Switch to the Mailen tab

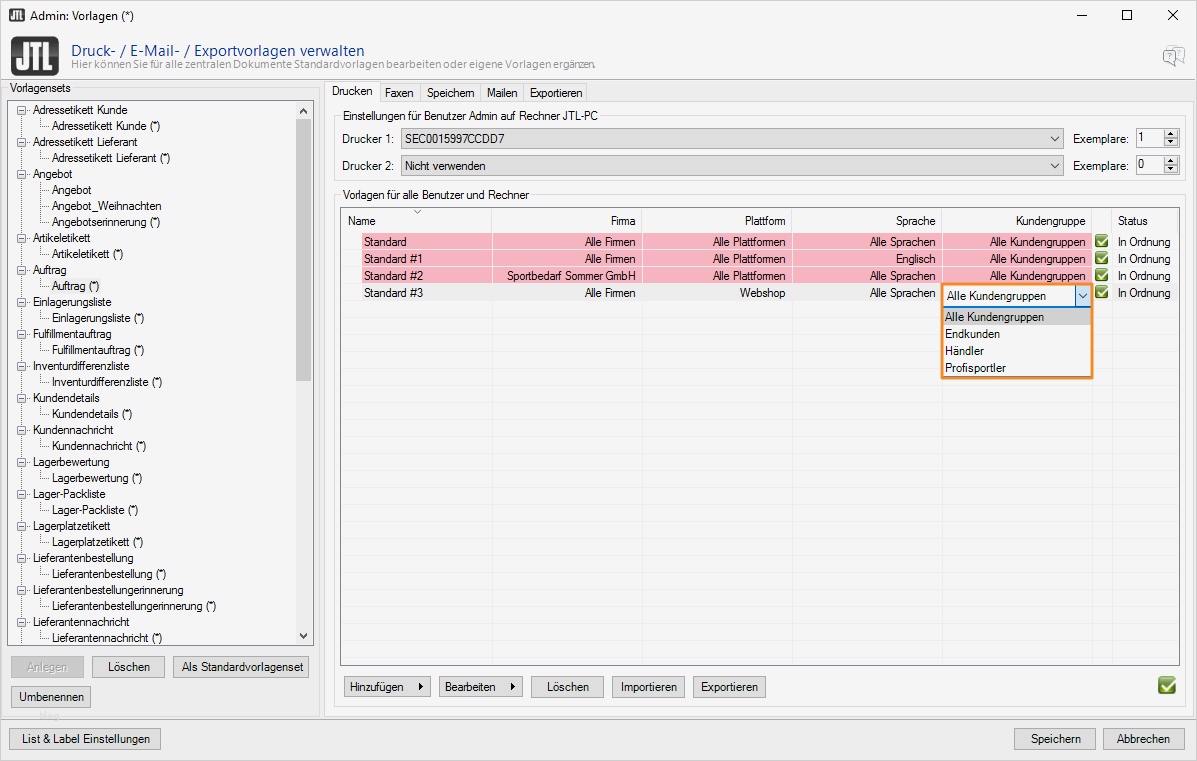(502, 93)
